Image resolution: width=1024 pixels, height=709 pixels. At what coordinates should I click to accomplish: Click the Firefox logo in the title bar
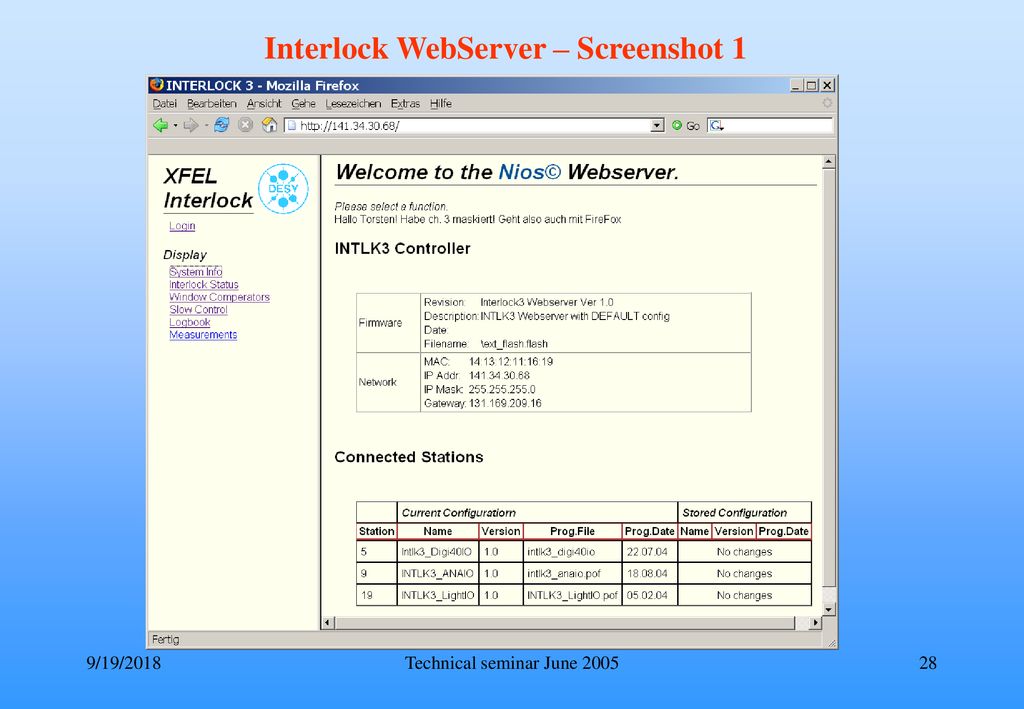click(157, 85)
